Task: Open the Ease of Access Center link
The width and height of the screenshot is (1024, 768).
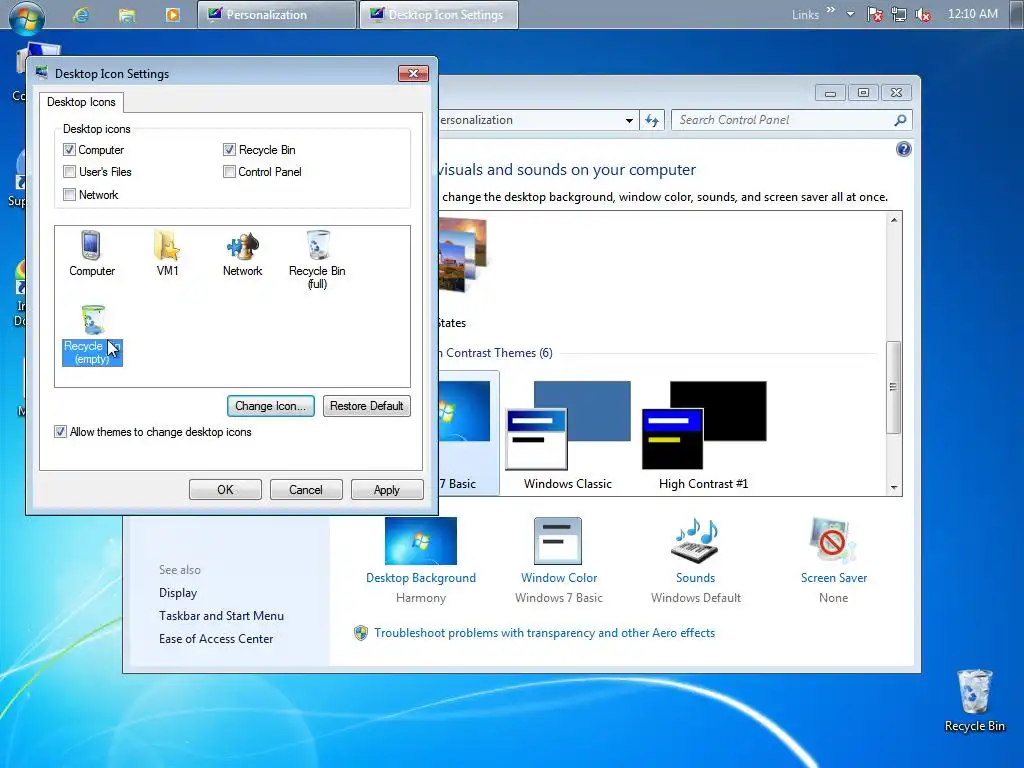Action: point(216,639)
